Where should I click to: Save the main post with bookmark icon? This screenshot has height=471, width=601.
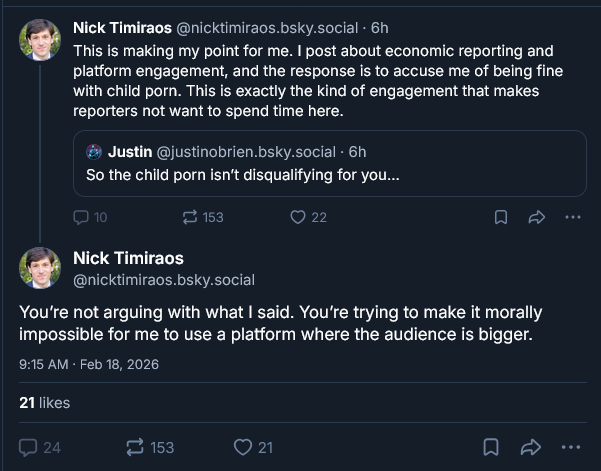491,447
